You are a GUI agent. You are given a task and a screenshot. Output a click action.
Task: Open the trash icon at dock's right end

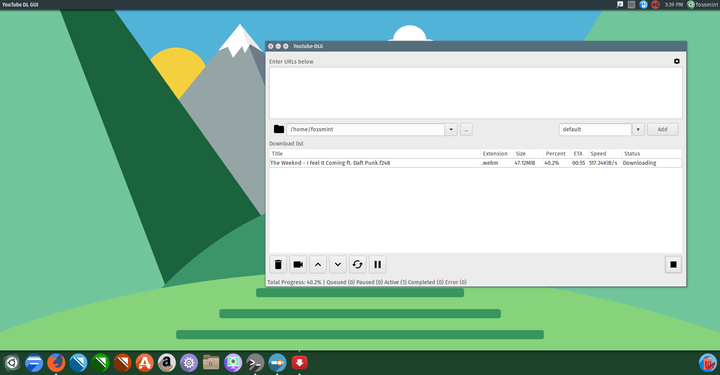click(708, 363)
